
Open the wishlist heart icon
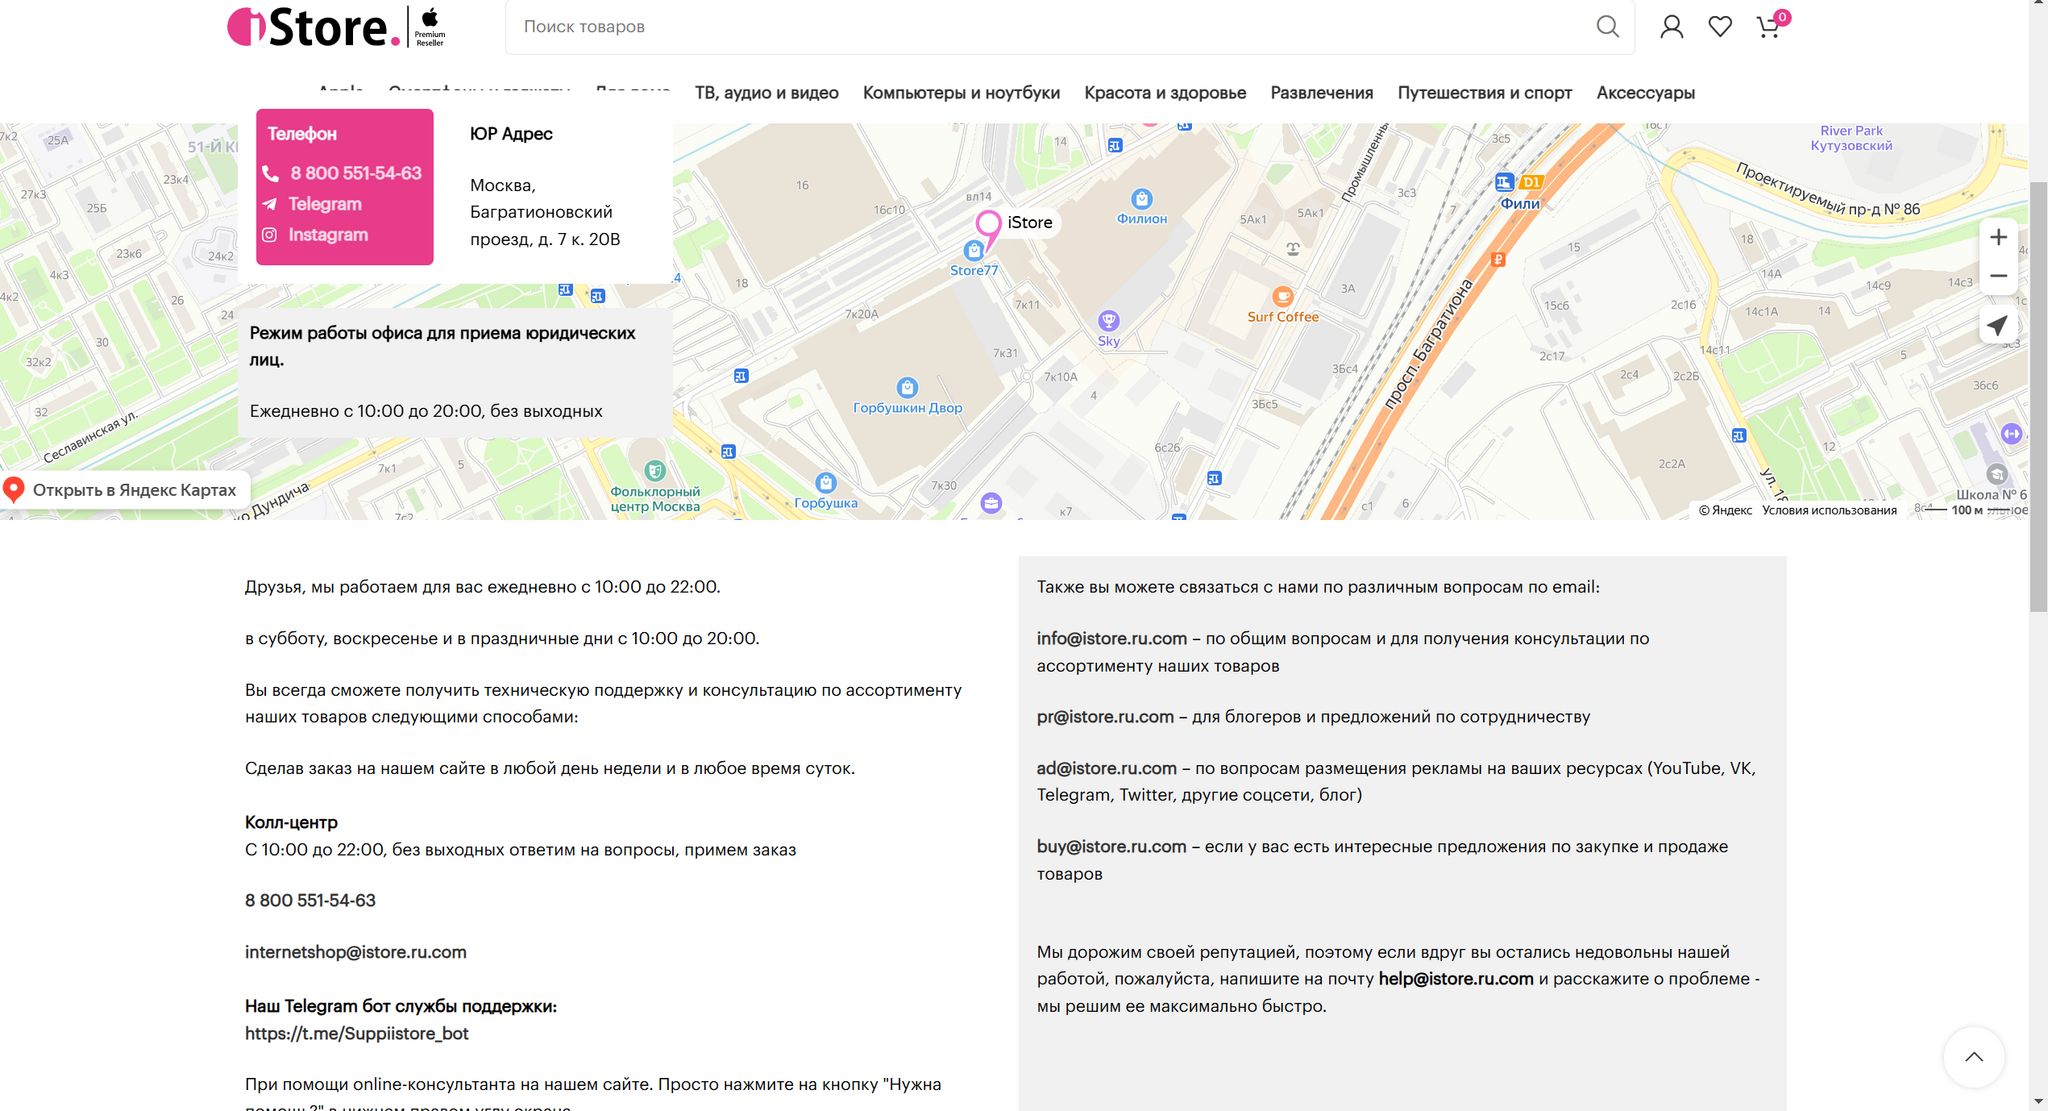click(1720, 27)
